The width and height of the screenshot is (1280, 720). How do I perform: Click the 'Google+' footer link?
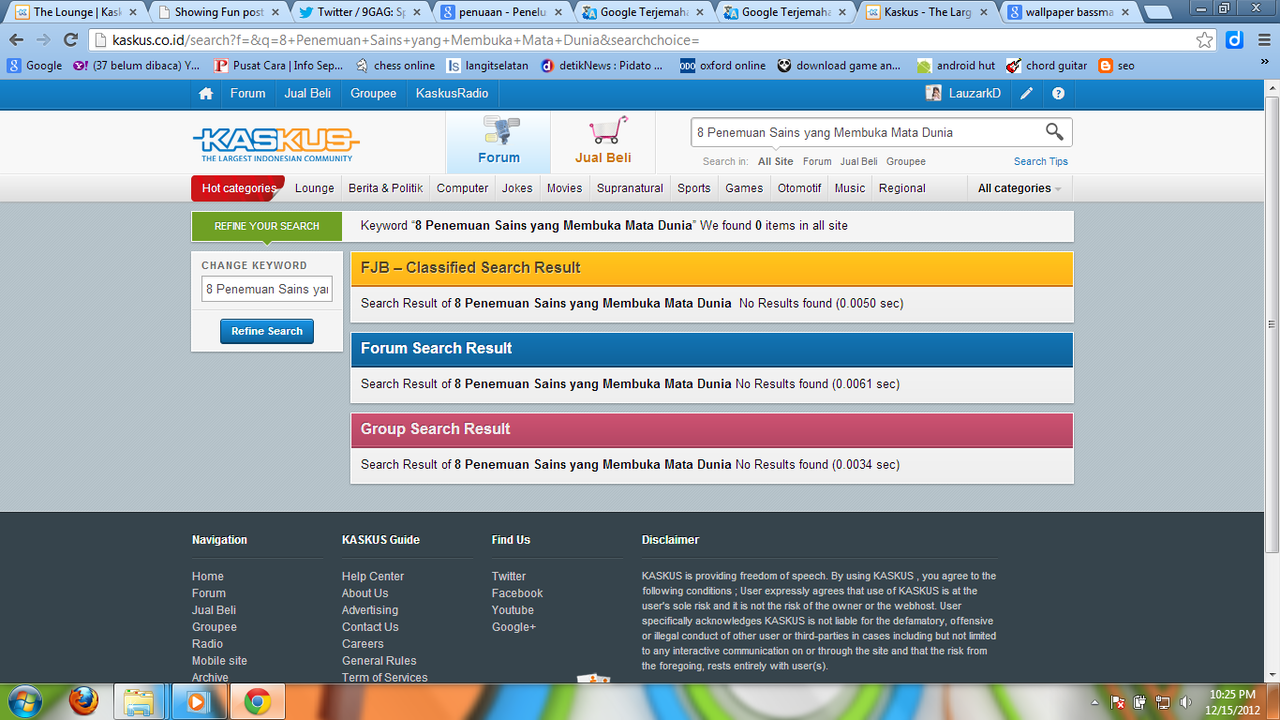[x=514, y=627]
